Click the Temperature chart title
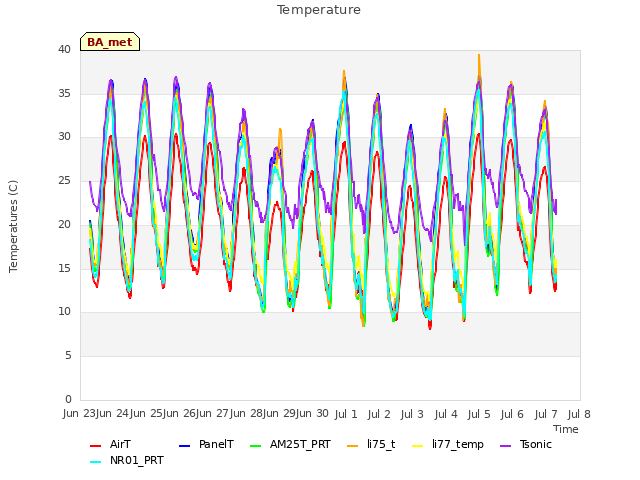This screenshot has height=480, width=640. (x=319, y=10)
